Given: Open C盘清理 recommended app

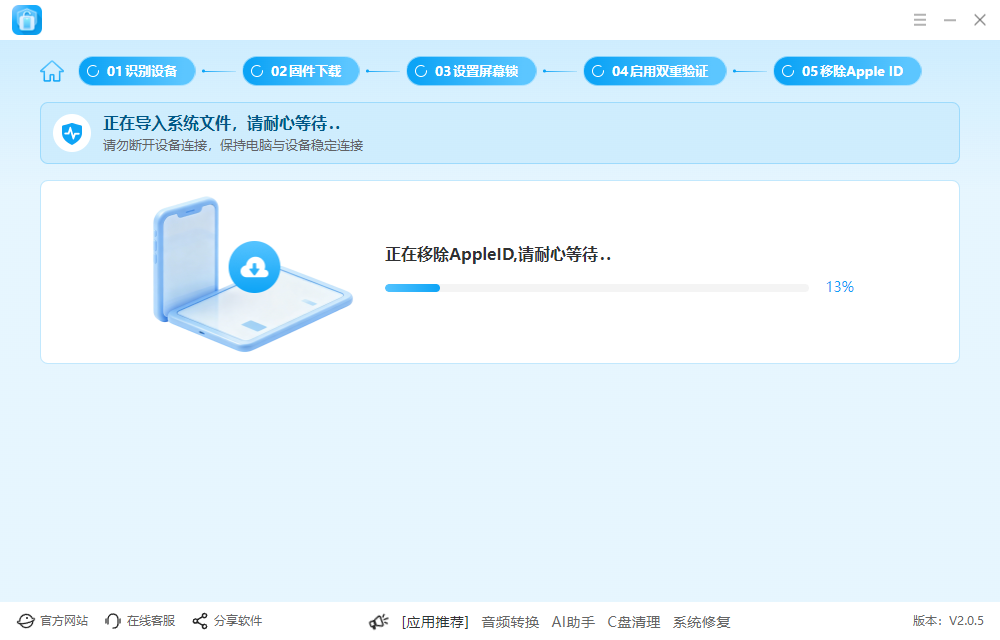Looking at the screenshot, I should [x=633, y=622].
